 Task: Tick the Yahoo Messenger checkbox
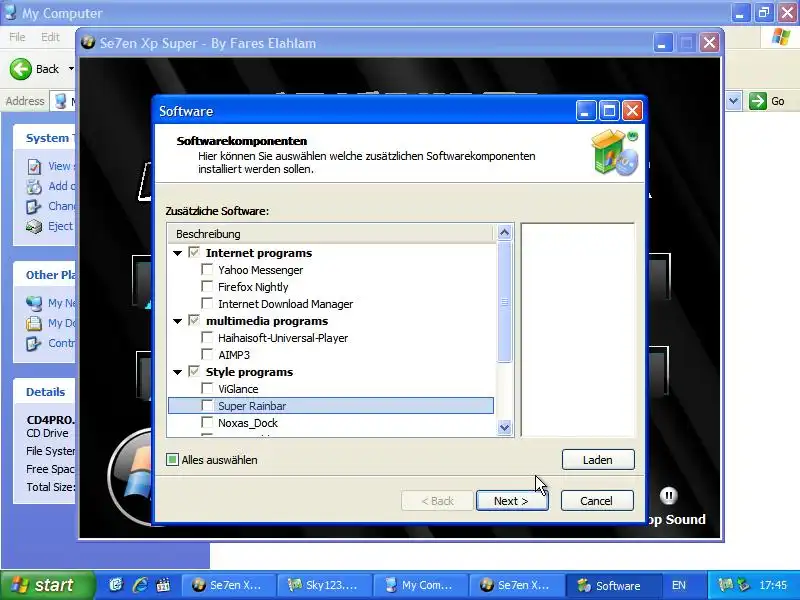(x=207, y=269)
